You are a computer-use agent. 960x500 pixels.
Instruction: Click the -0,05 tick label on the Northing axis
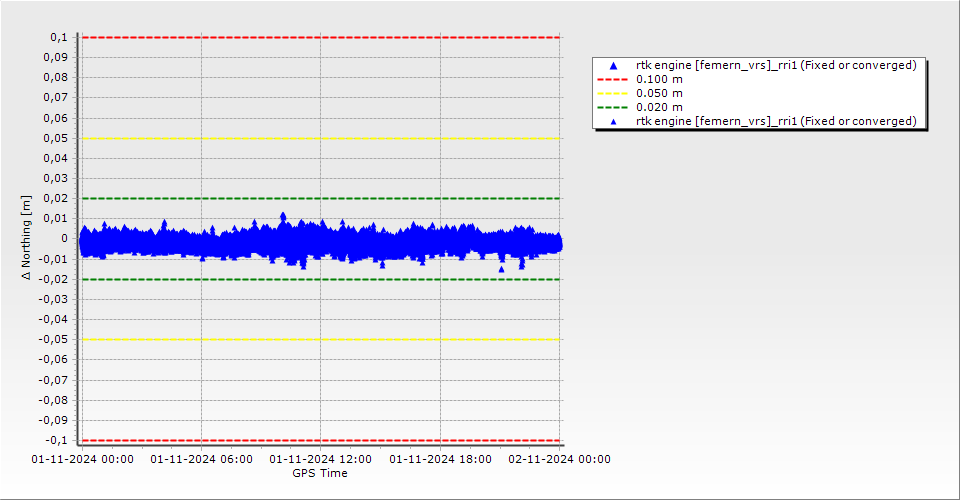(x=53, y=339)
